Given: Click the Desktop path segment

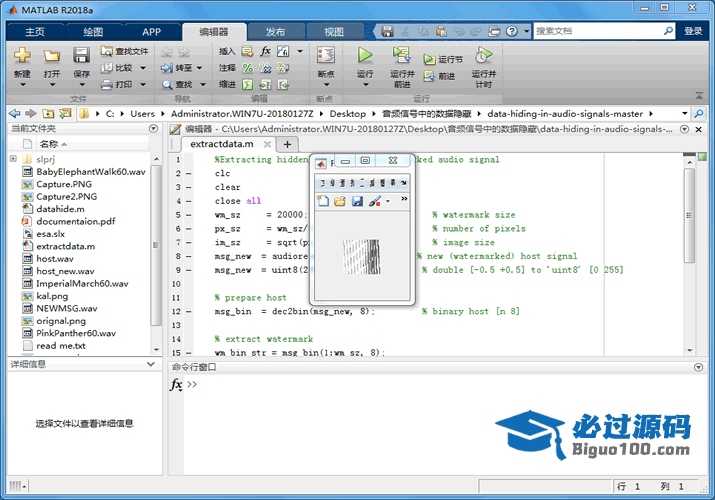Looking at the screenshot, I should (x=347, y=113).
